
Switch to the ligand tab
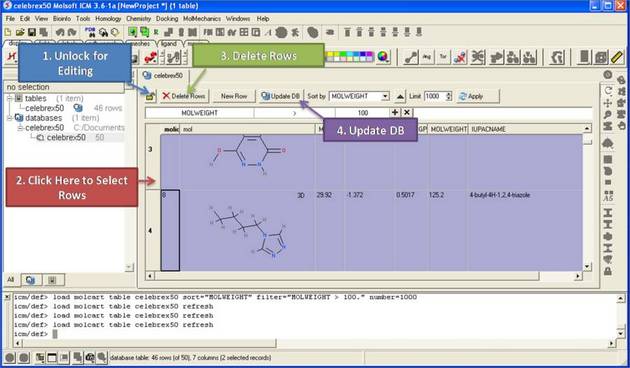pyautogui.click(x=169, y=43)
